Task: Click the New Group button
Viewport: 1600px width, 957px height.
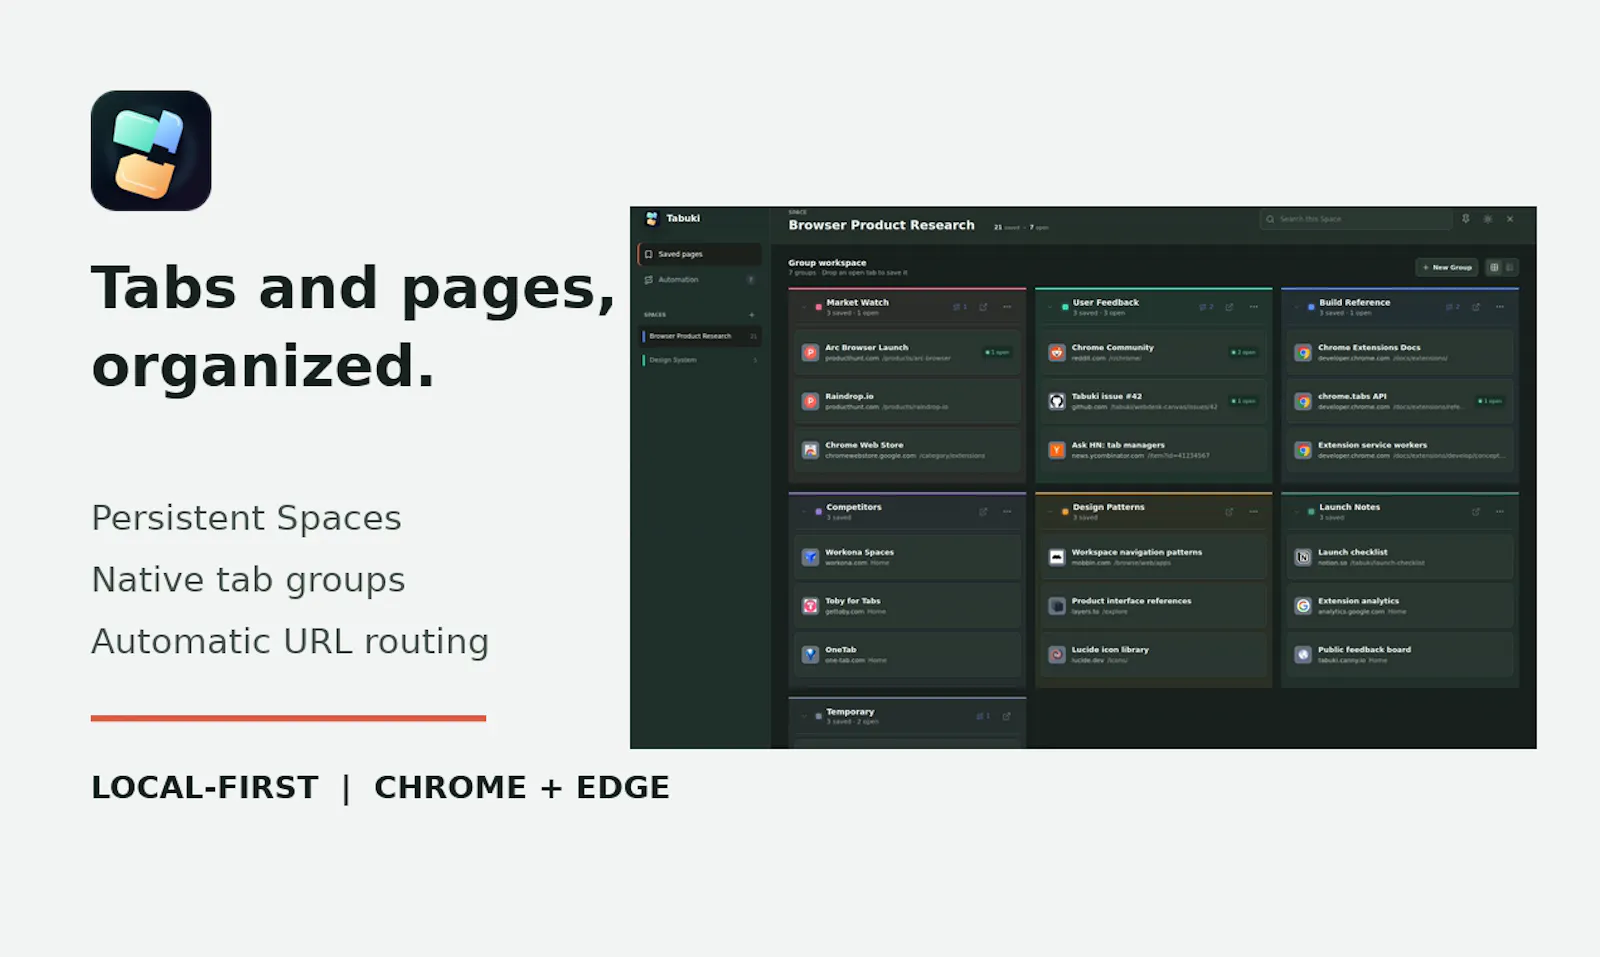Action: 1447,267
